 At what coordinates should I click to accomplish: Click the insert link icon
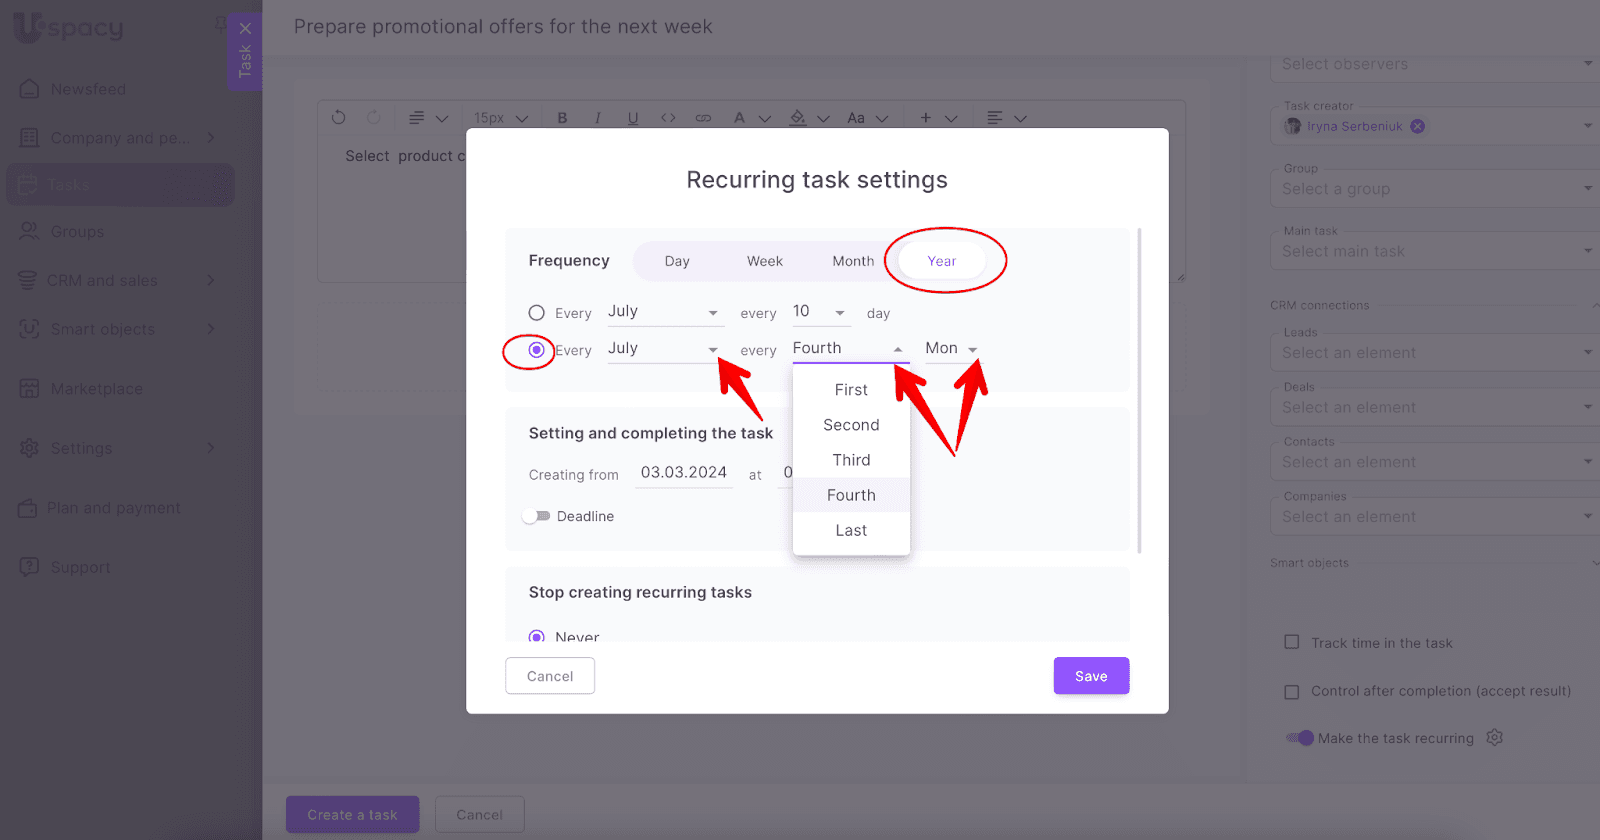(x=703, y=118)
